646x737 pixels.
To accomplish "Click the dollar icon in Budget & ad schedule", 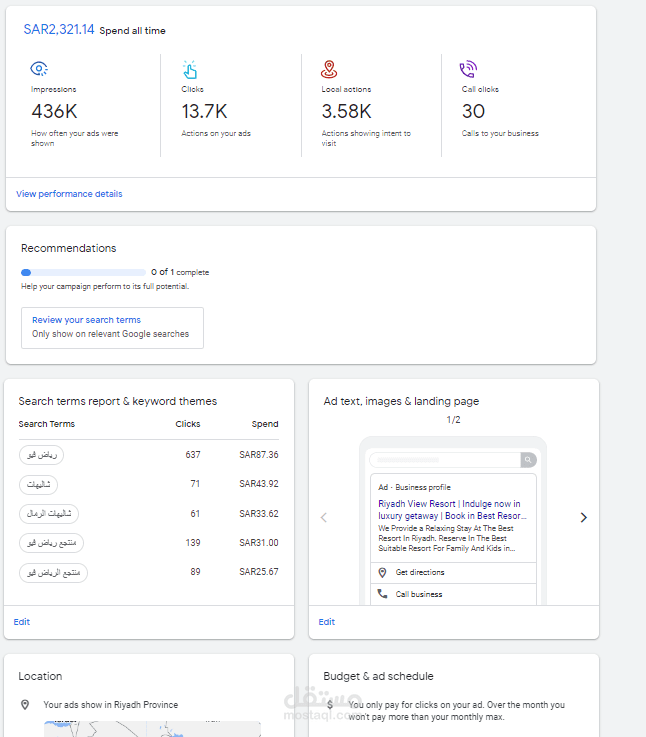I will pos(329,704).
